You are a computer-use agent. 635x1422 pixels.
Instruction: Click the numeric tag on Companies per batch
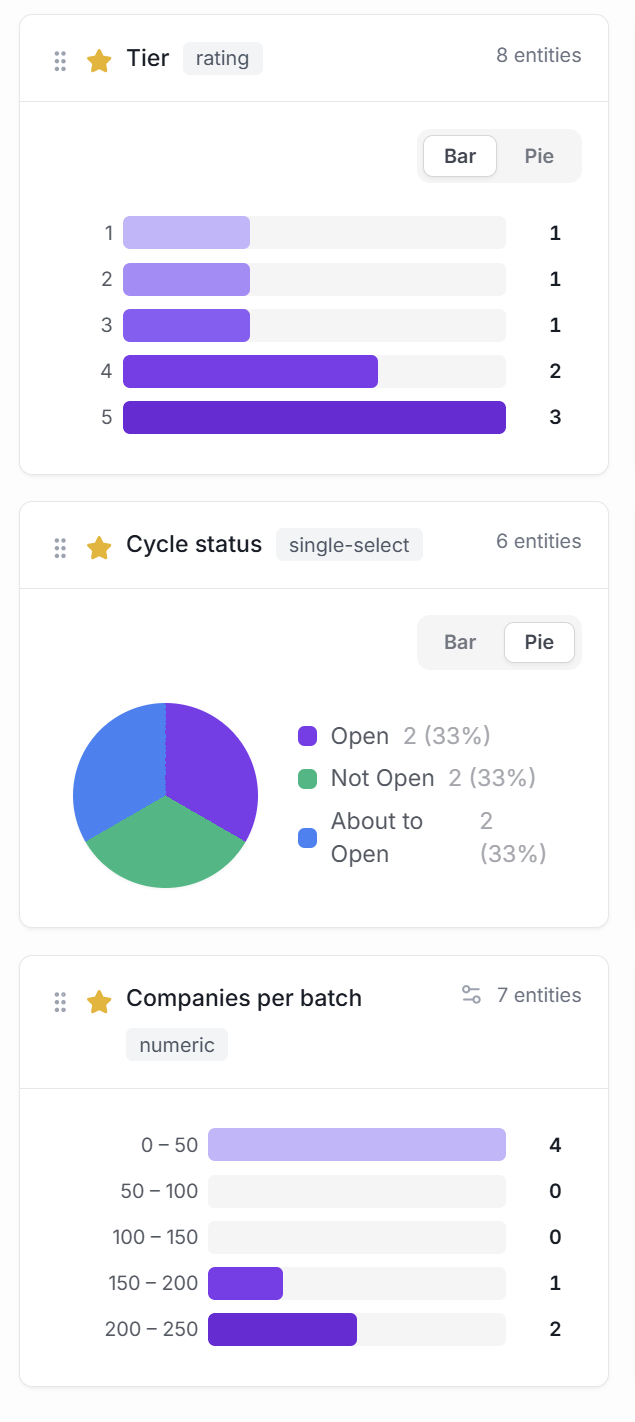(177, 1044)
